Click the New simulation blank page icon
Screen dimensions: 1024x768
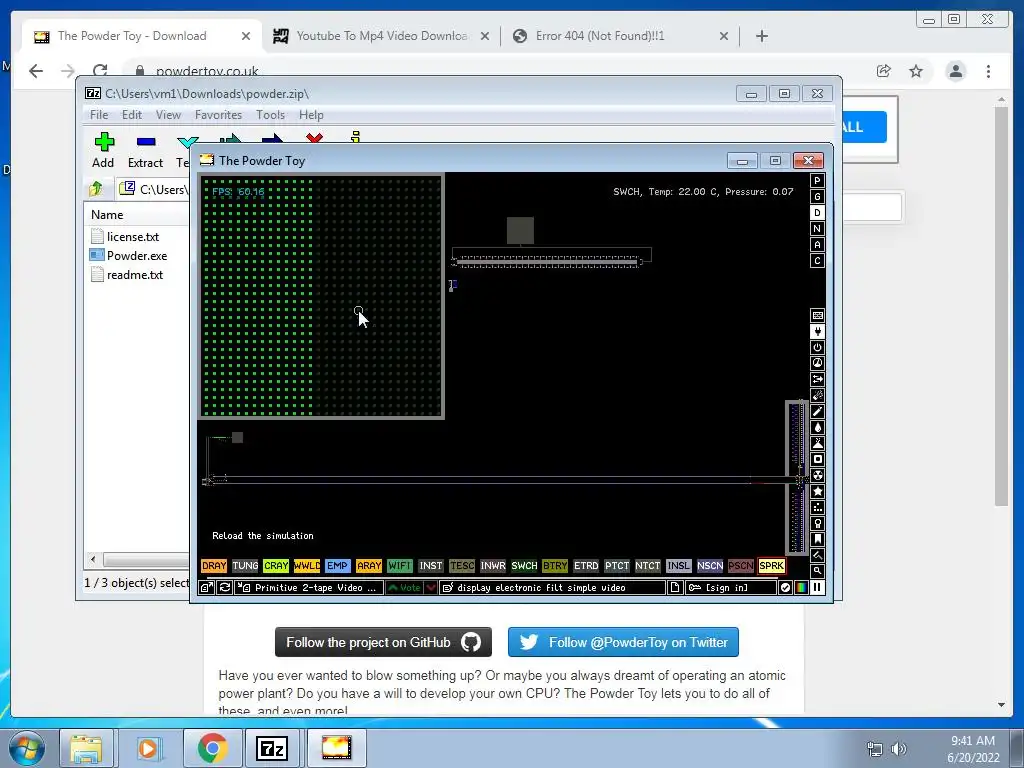coord(675,588)
